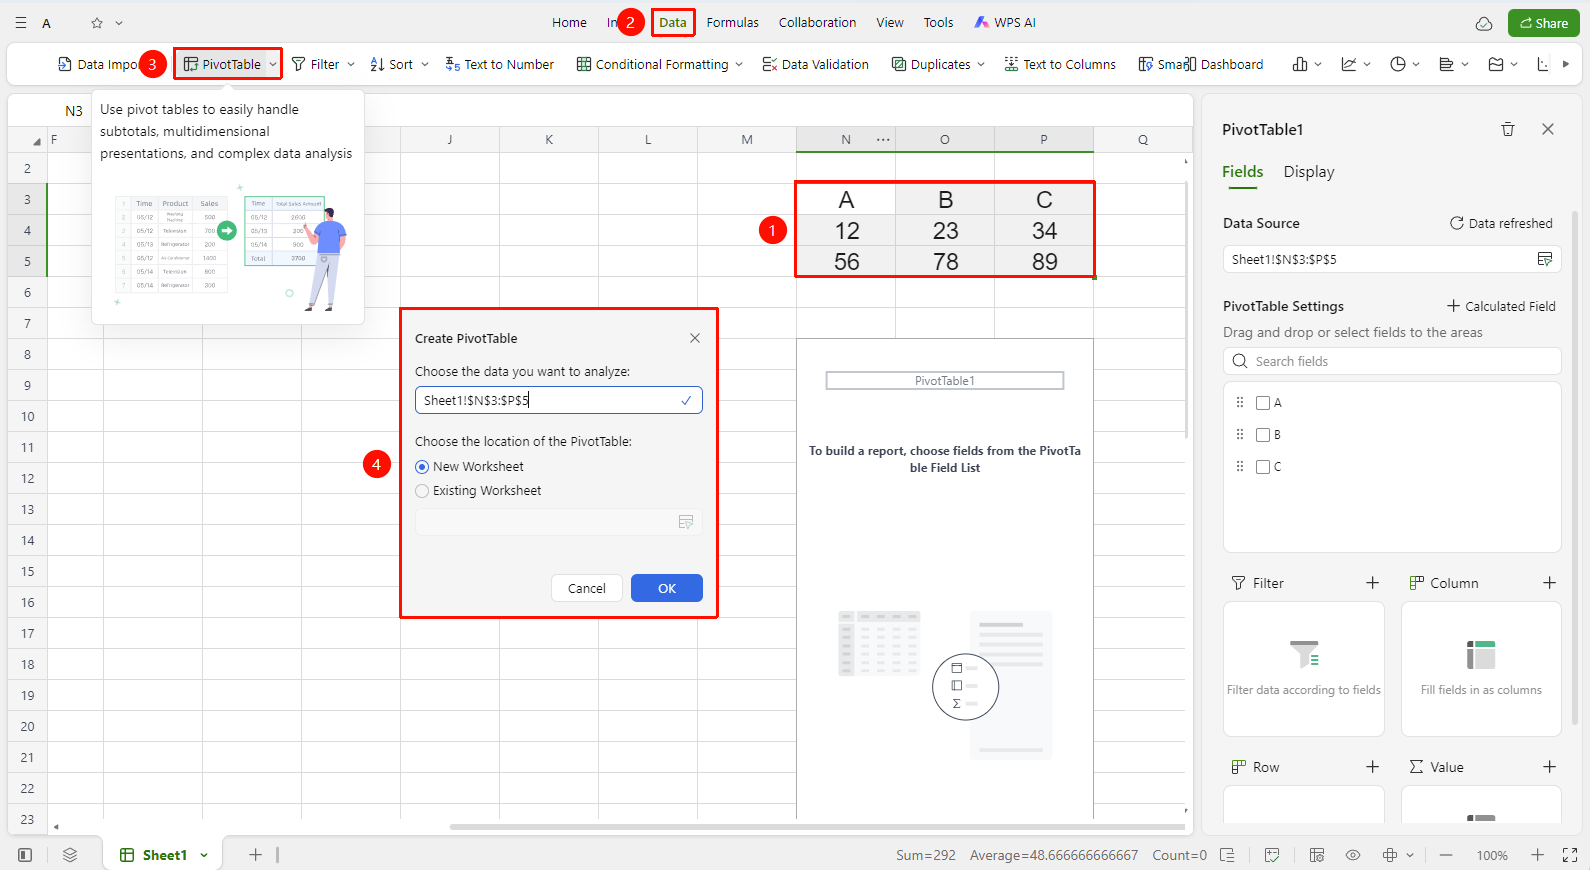
Task: Enter full screen view from status bar
Action: pos(1570,855)
